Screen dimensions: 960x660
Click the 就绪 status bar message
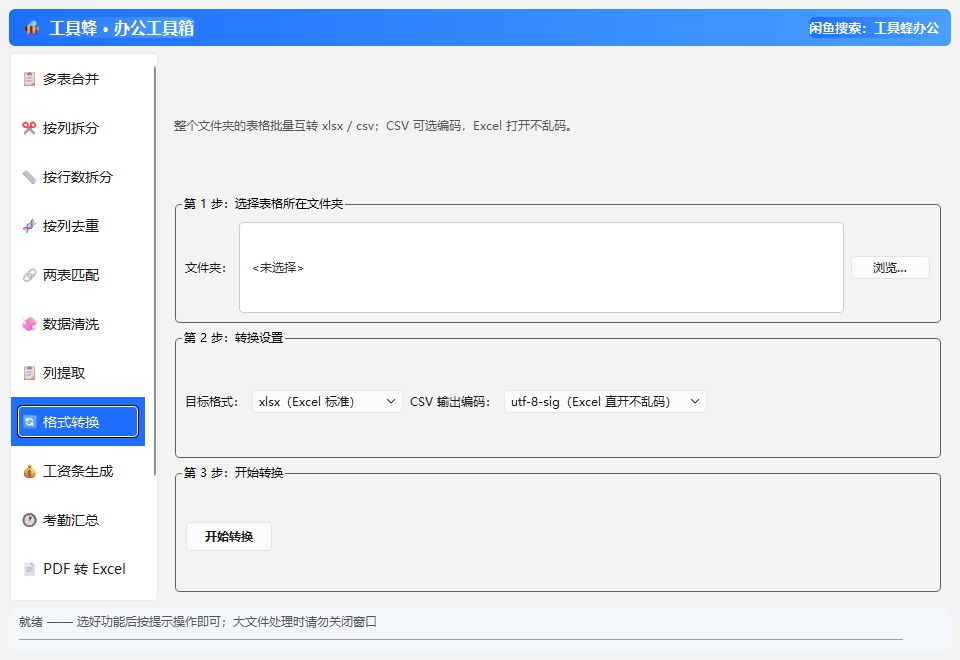tap(198, 622)
